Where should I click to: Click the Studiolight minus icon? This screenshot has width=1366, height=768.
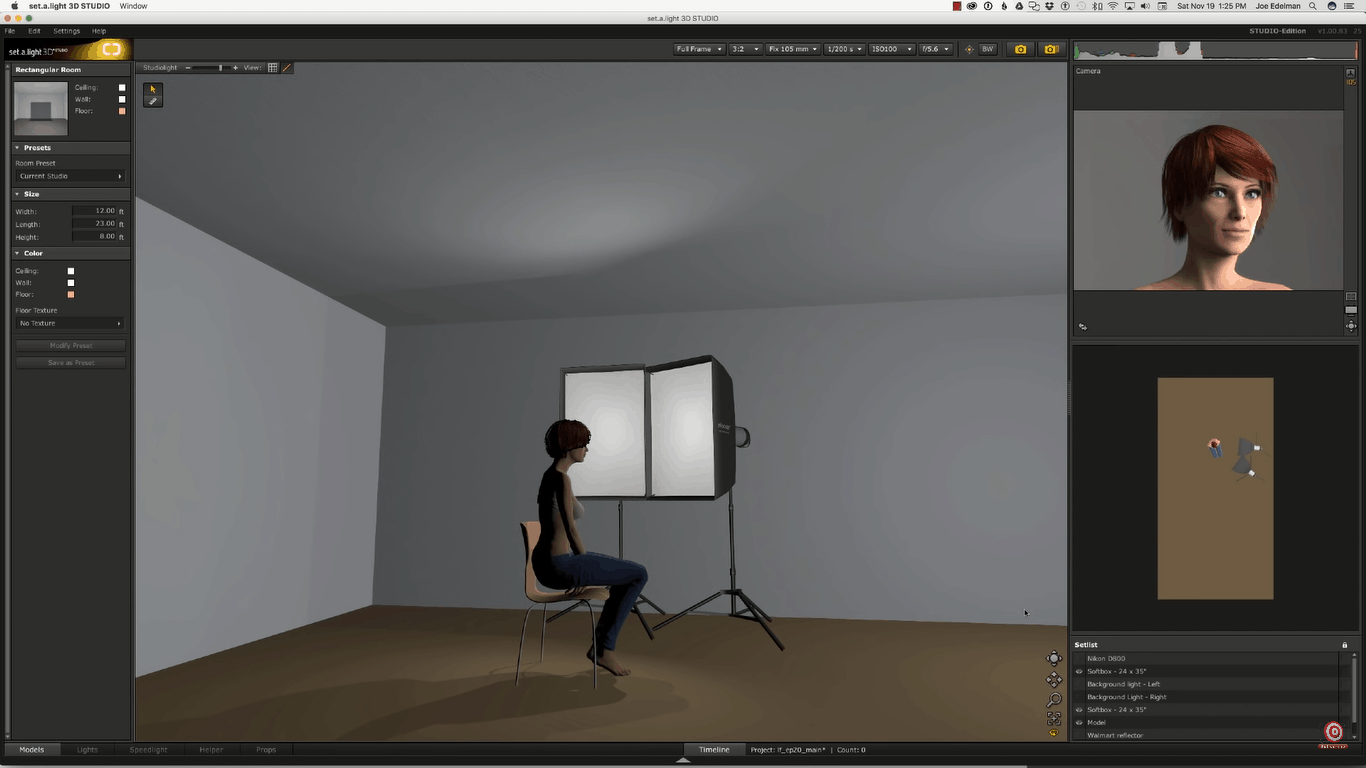188,68
